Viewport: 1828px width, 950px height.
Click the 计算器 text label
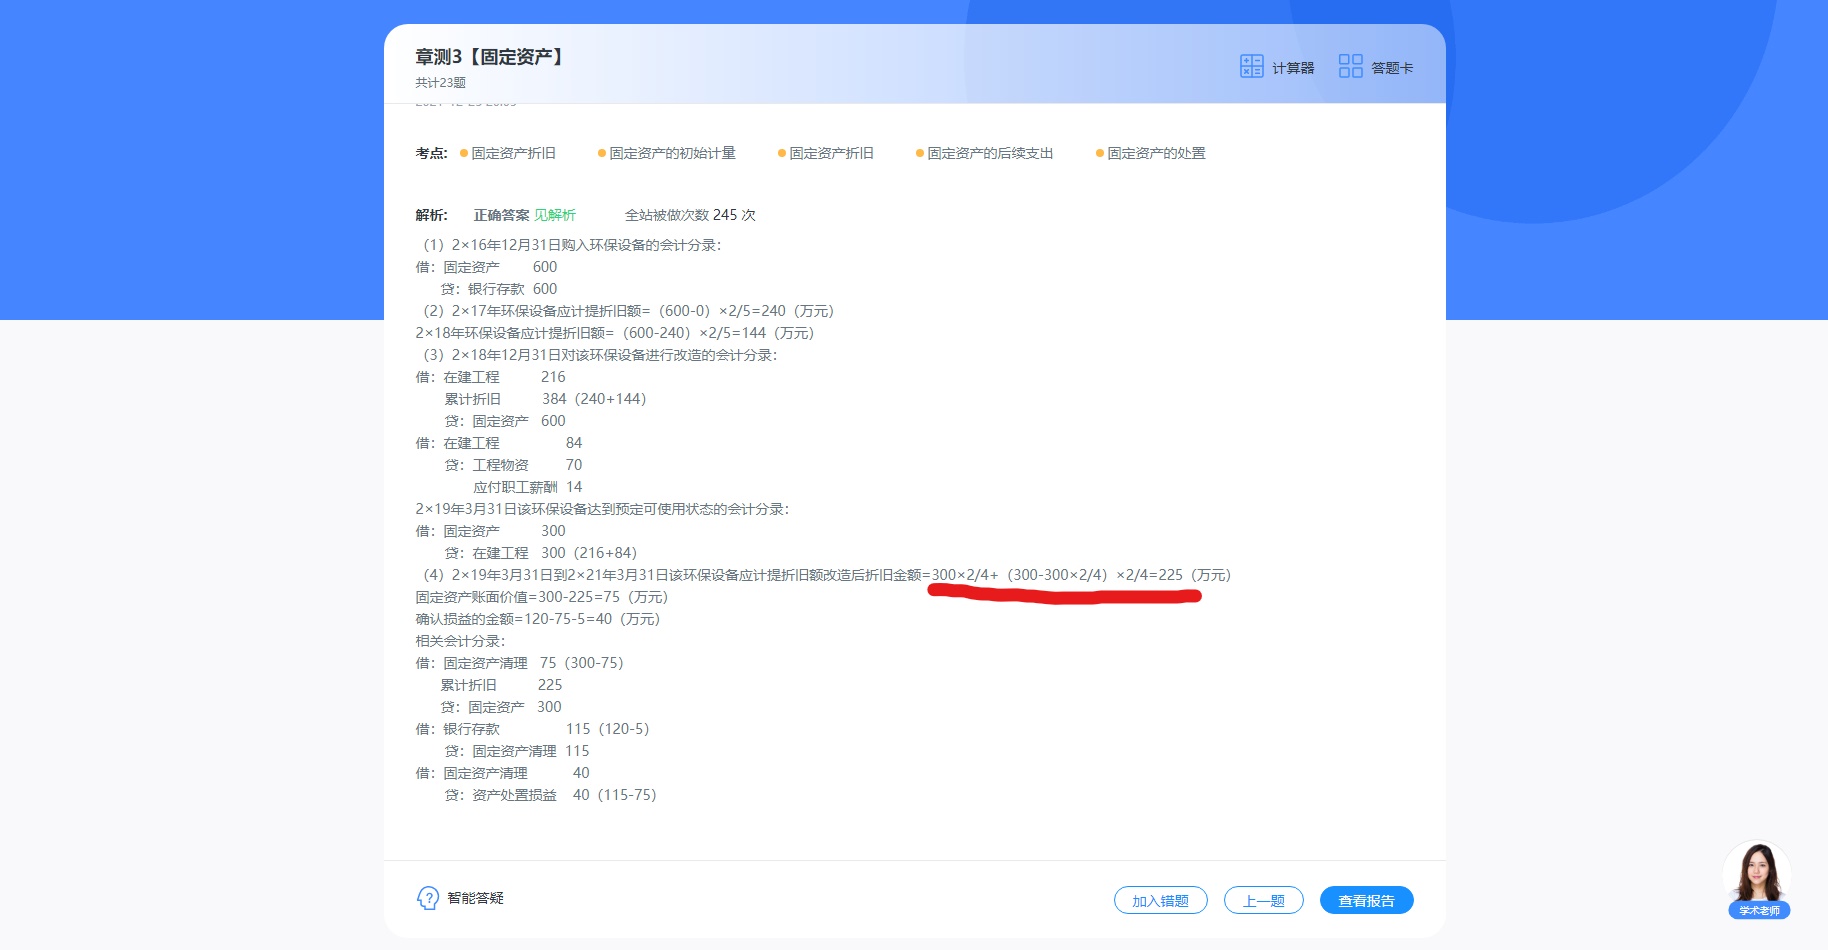point(1293,68)
